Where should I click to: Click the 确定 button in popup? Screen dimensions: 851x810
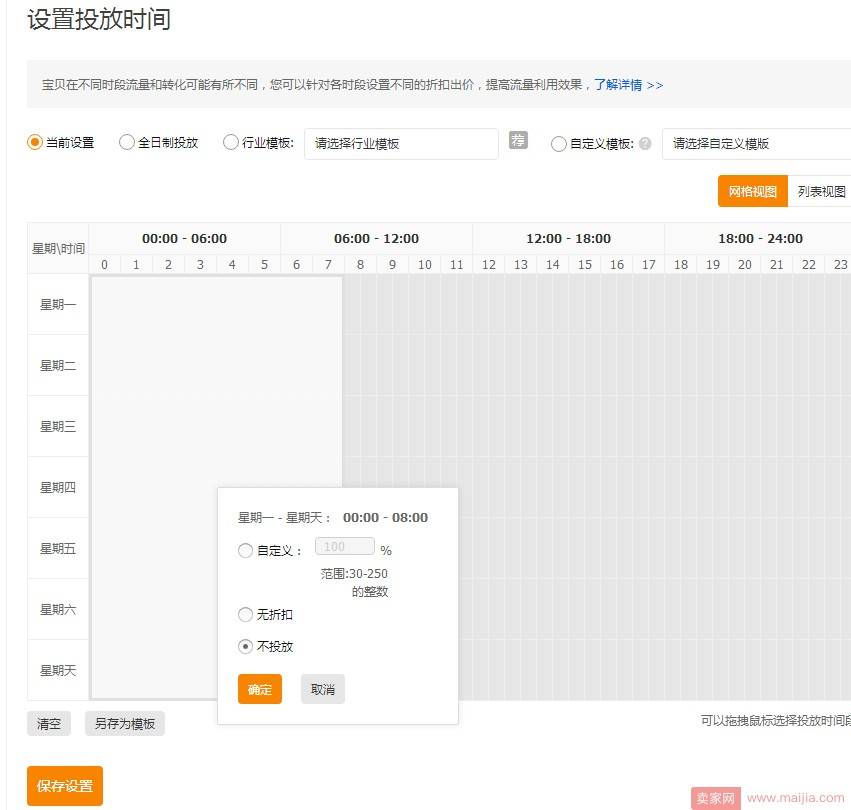259,689
